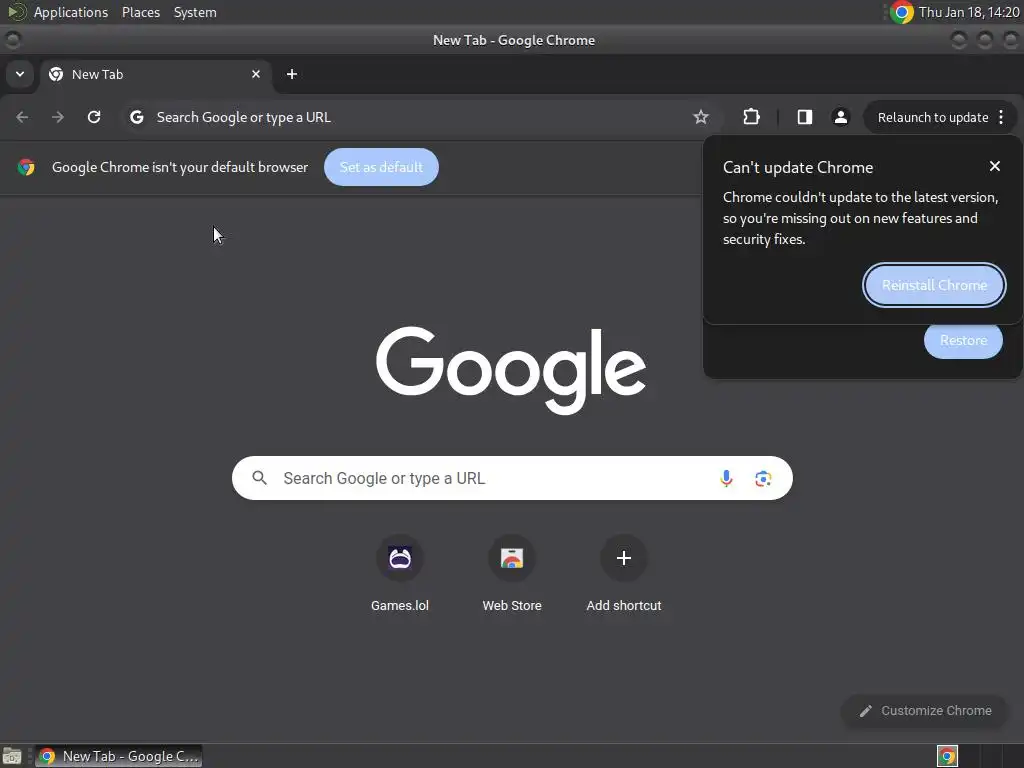This screenshot has width=1024, height=768.
Task: Click the window menu button in title bar
Action: point(12,40)
